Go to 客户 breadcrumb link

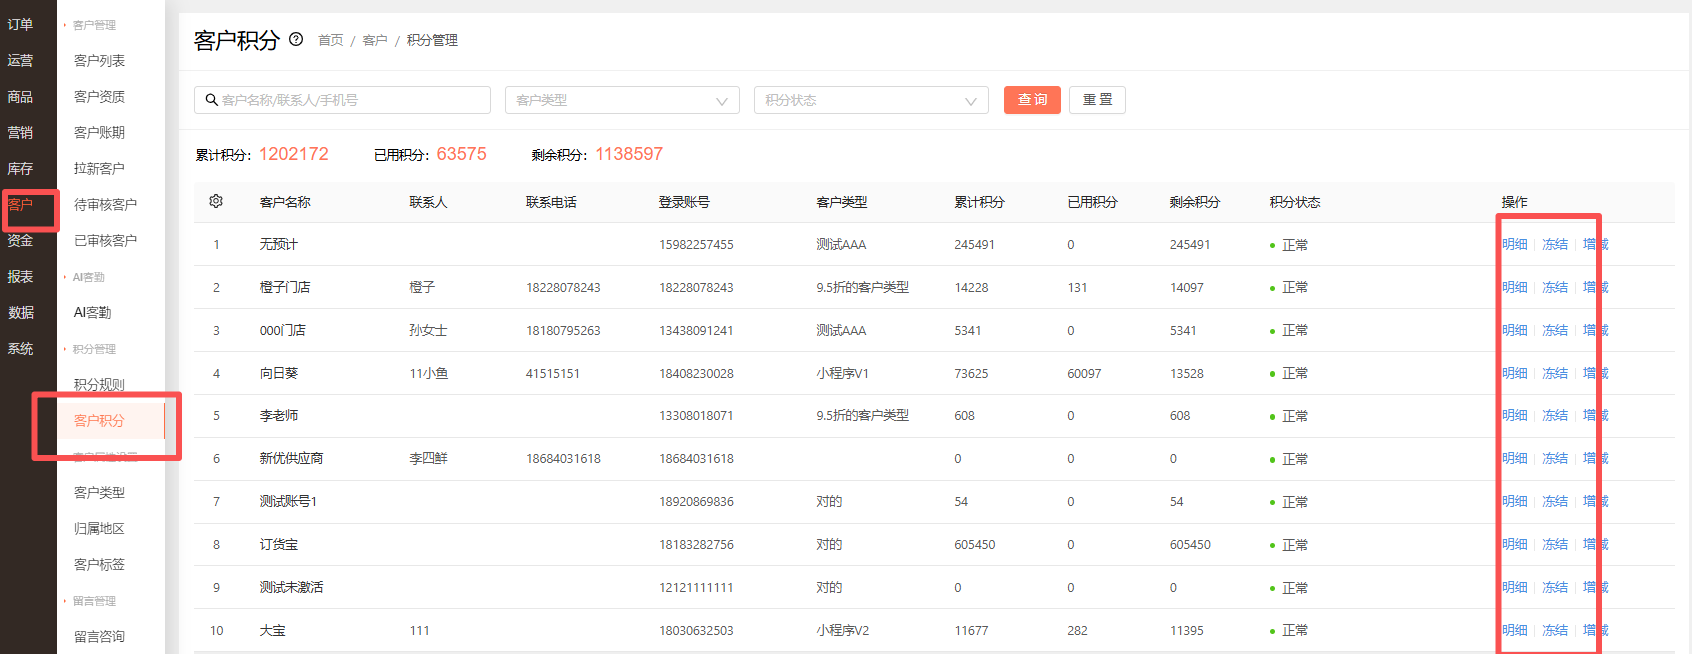click(375, 40)
